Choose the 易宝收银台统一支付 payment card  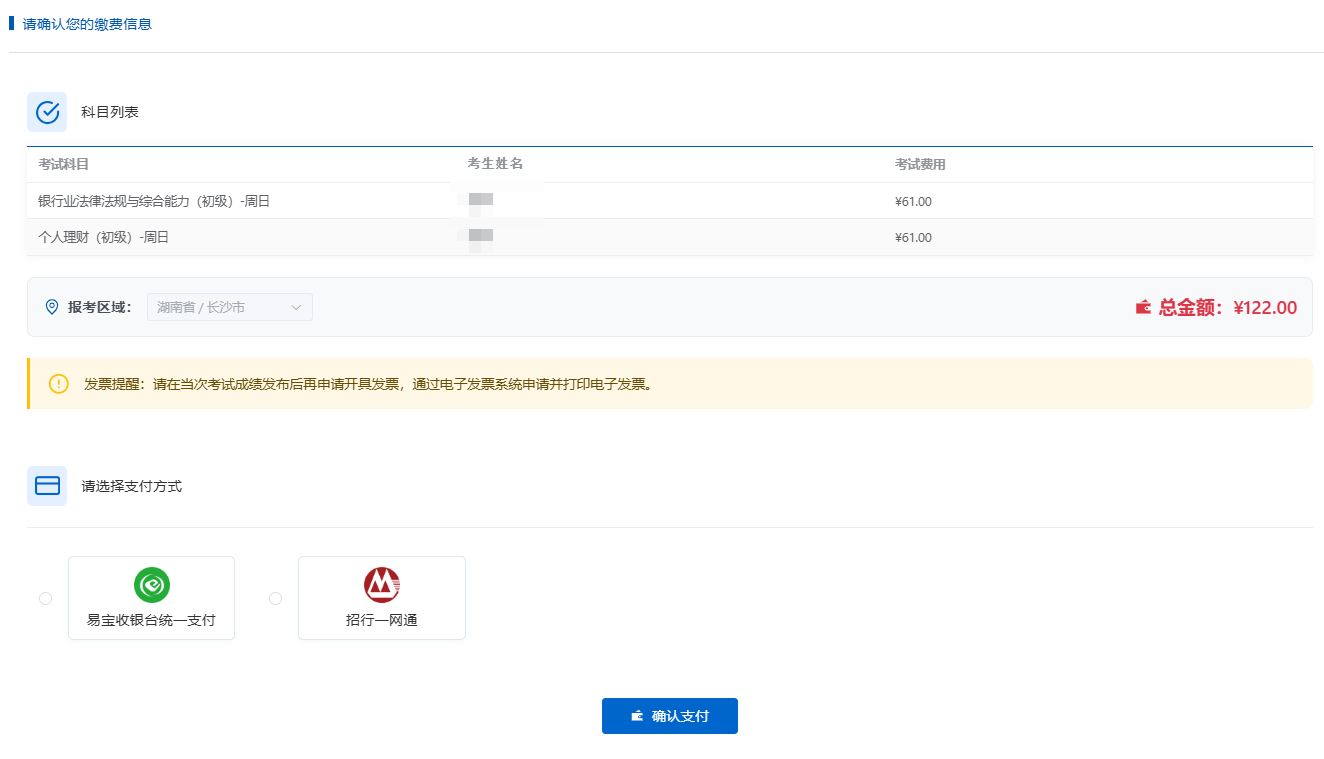151,598
